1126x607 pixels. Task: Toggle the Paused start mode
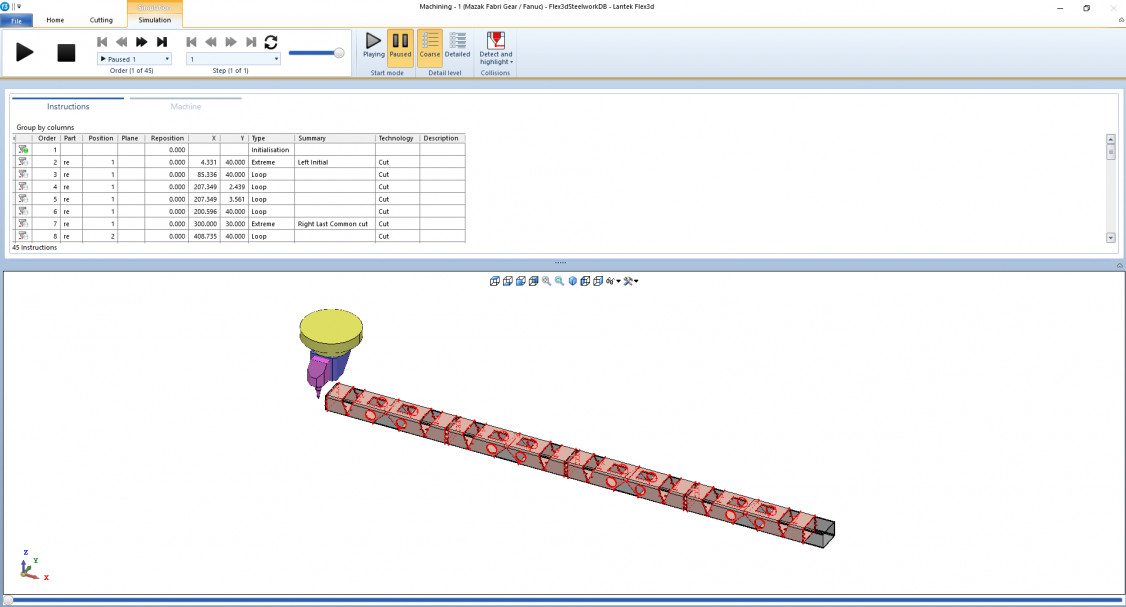point(400,47)
